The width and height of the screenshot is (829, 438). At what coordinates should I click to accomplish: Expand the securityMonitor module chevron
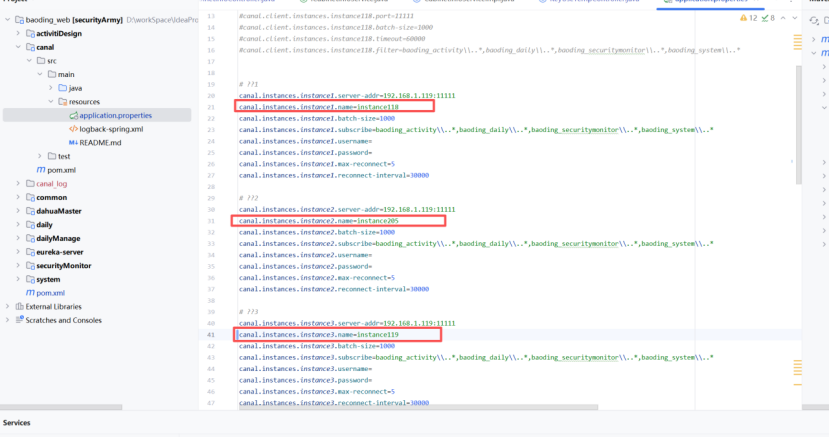click(18, 266)
